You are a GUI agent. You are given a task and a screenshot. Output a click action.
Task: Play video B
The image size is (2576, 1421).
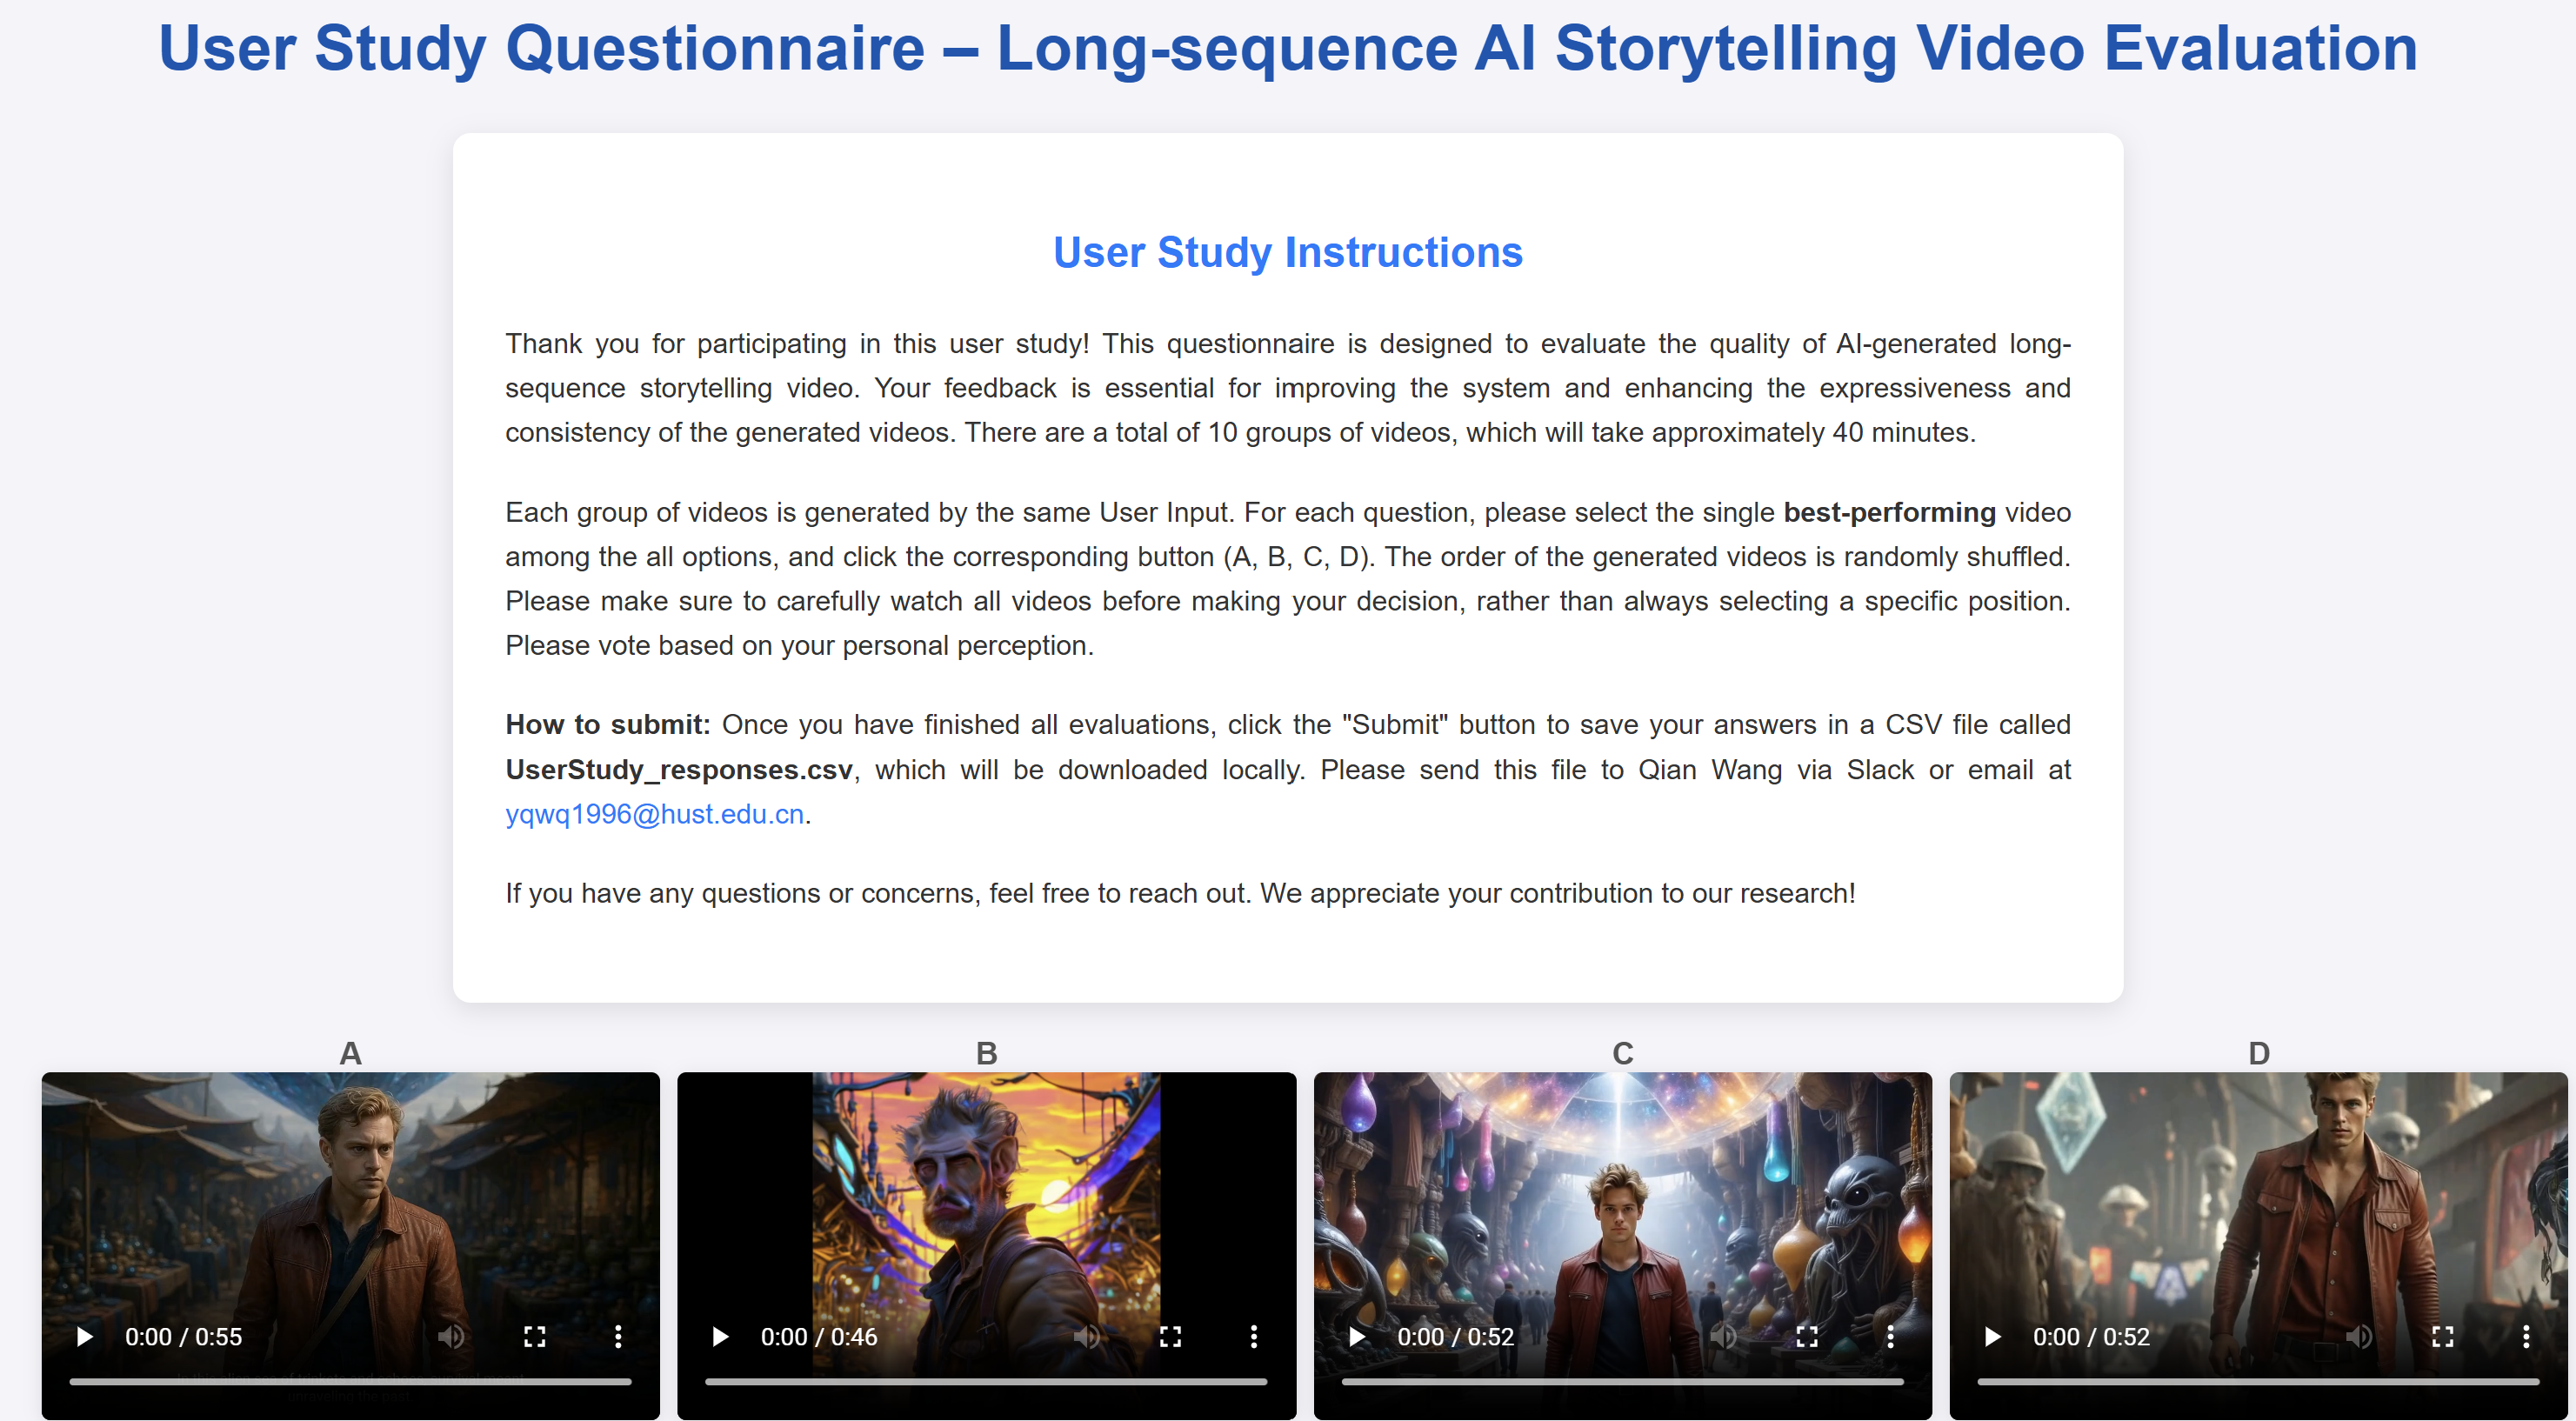click(x=720, y=1337)
